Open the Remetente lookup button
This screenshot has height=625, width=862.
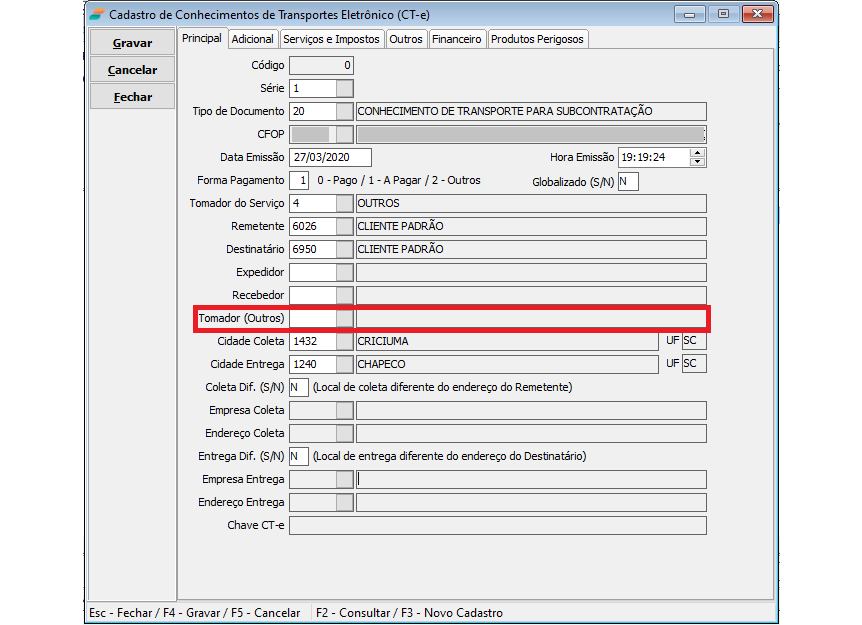coord(344,226)
